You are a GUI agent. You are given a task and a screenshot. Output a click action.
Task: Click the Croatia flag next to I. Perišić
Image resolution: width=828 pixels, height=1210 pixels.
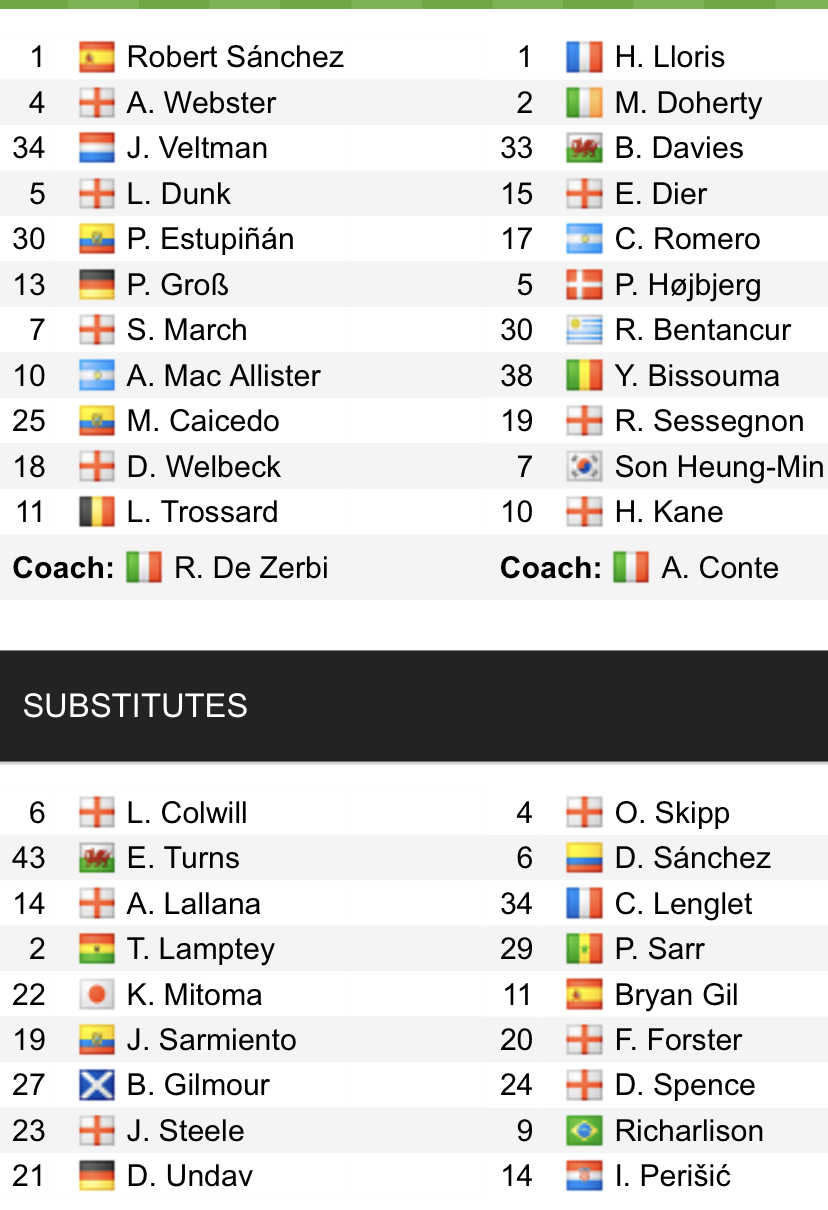(584, 1176)
